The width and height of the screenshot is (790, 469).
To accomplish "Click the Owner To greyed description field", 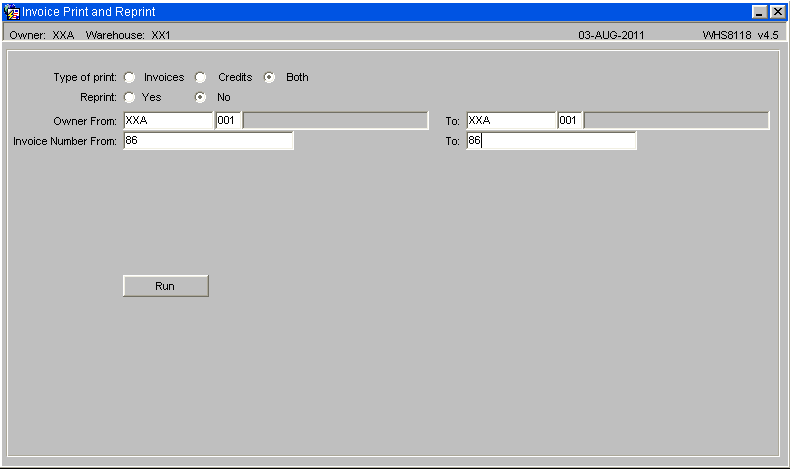I will 677,120.
